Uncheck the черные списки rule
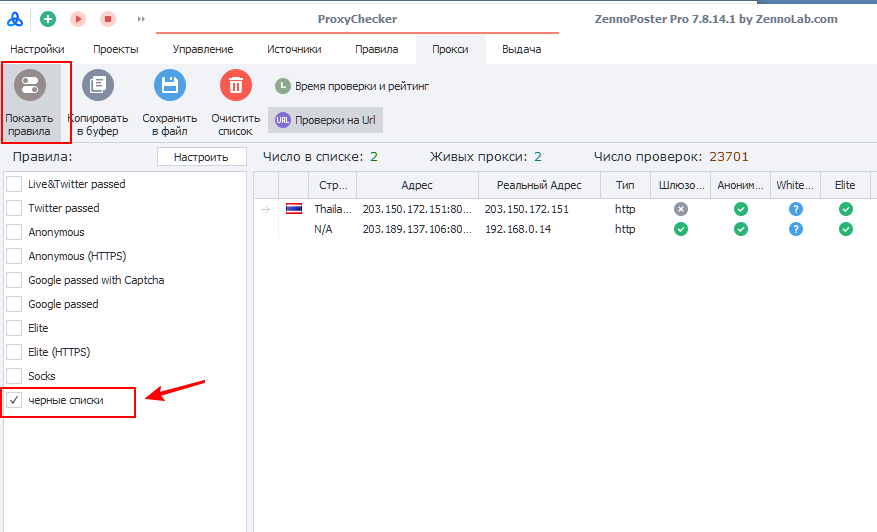The width and height of the screenshot is (877, 532). [x=14, y=400]
